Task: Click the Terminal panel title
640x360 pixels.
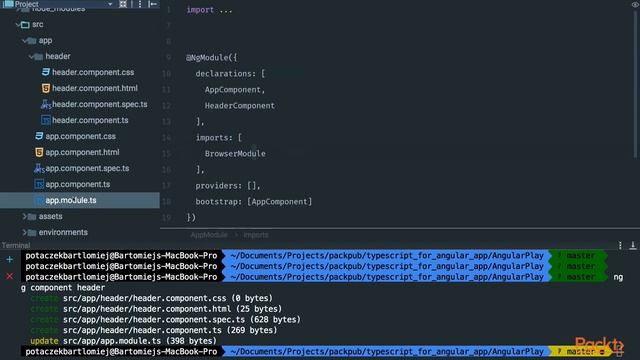Action: pos(16,245)
